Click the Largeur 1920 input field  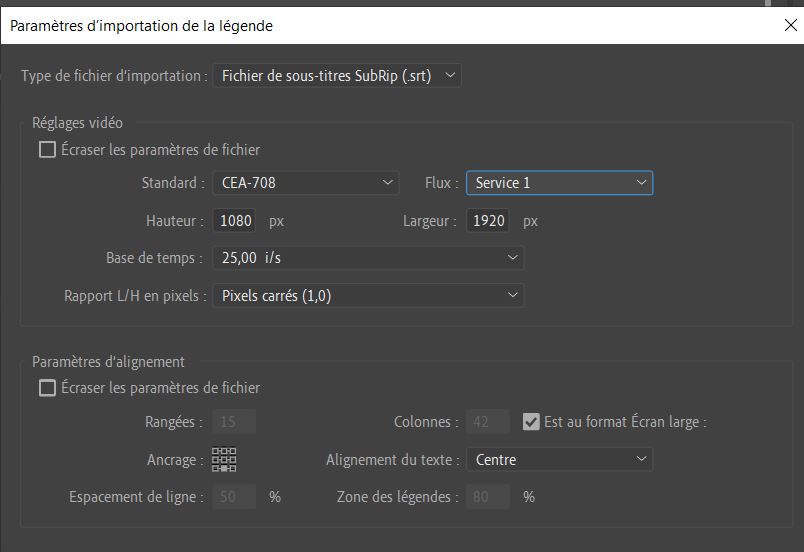[488, 220]
